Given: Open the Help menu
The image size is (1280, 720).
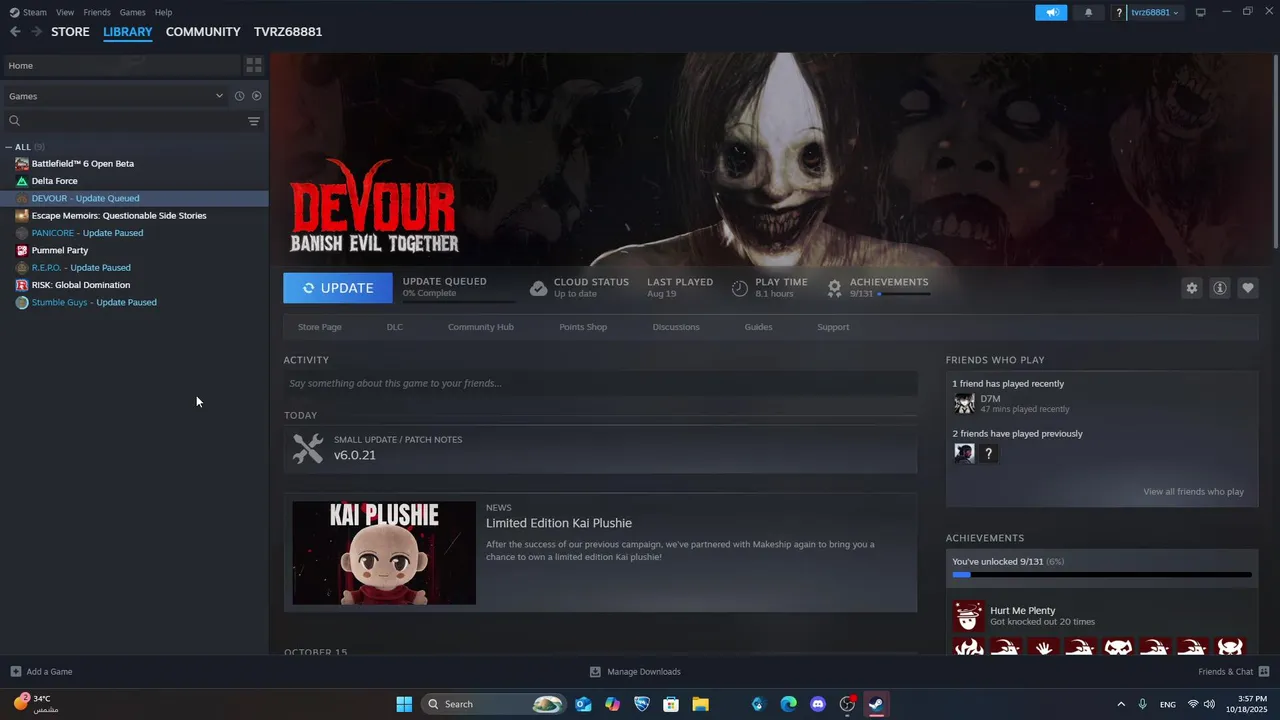Looking at the screenshot, I should coord(163,12).
